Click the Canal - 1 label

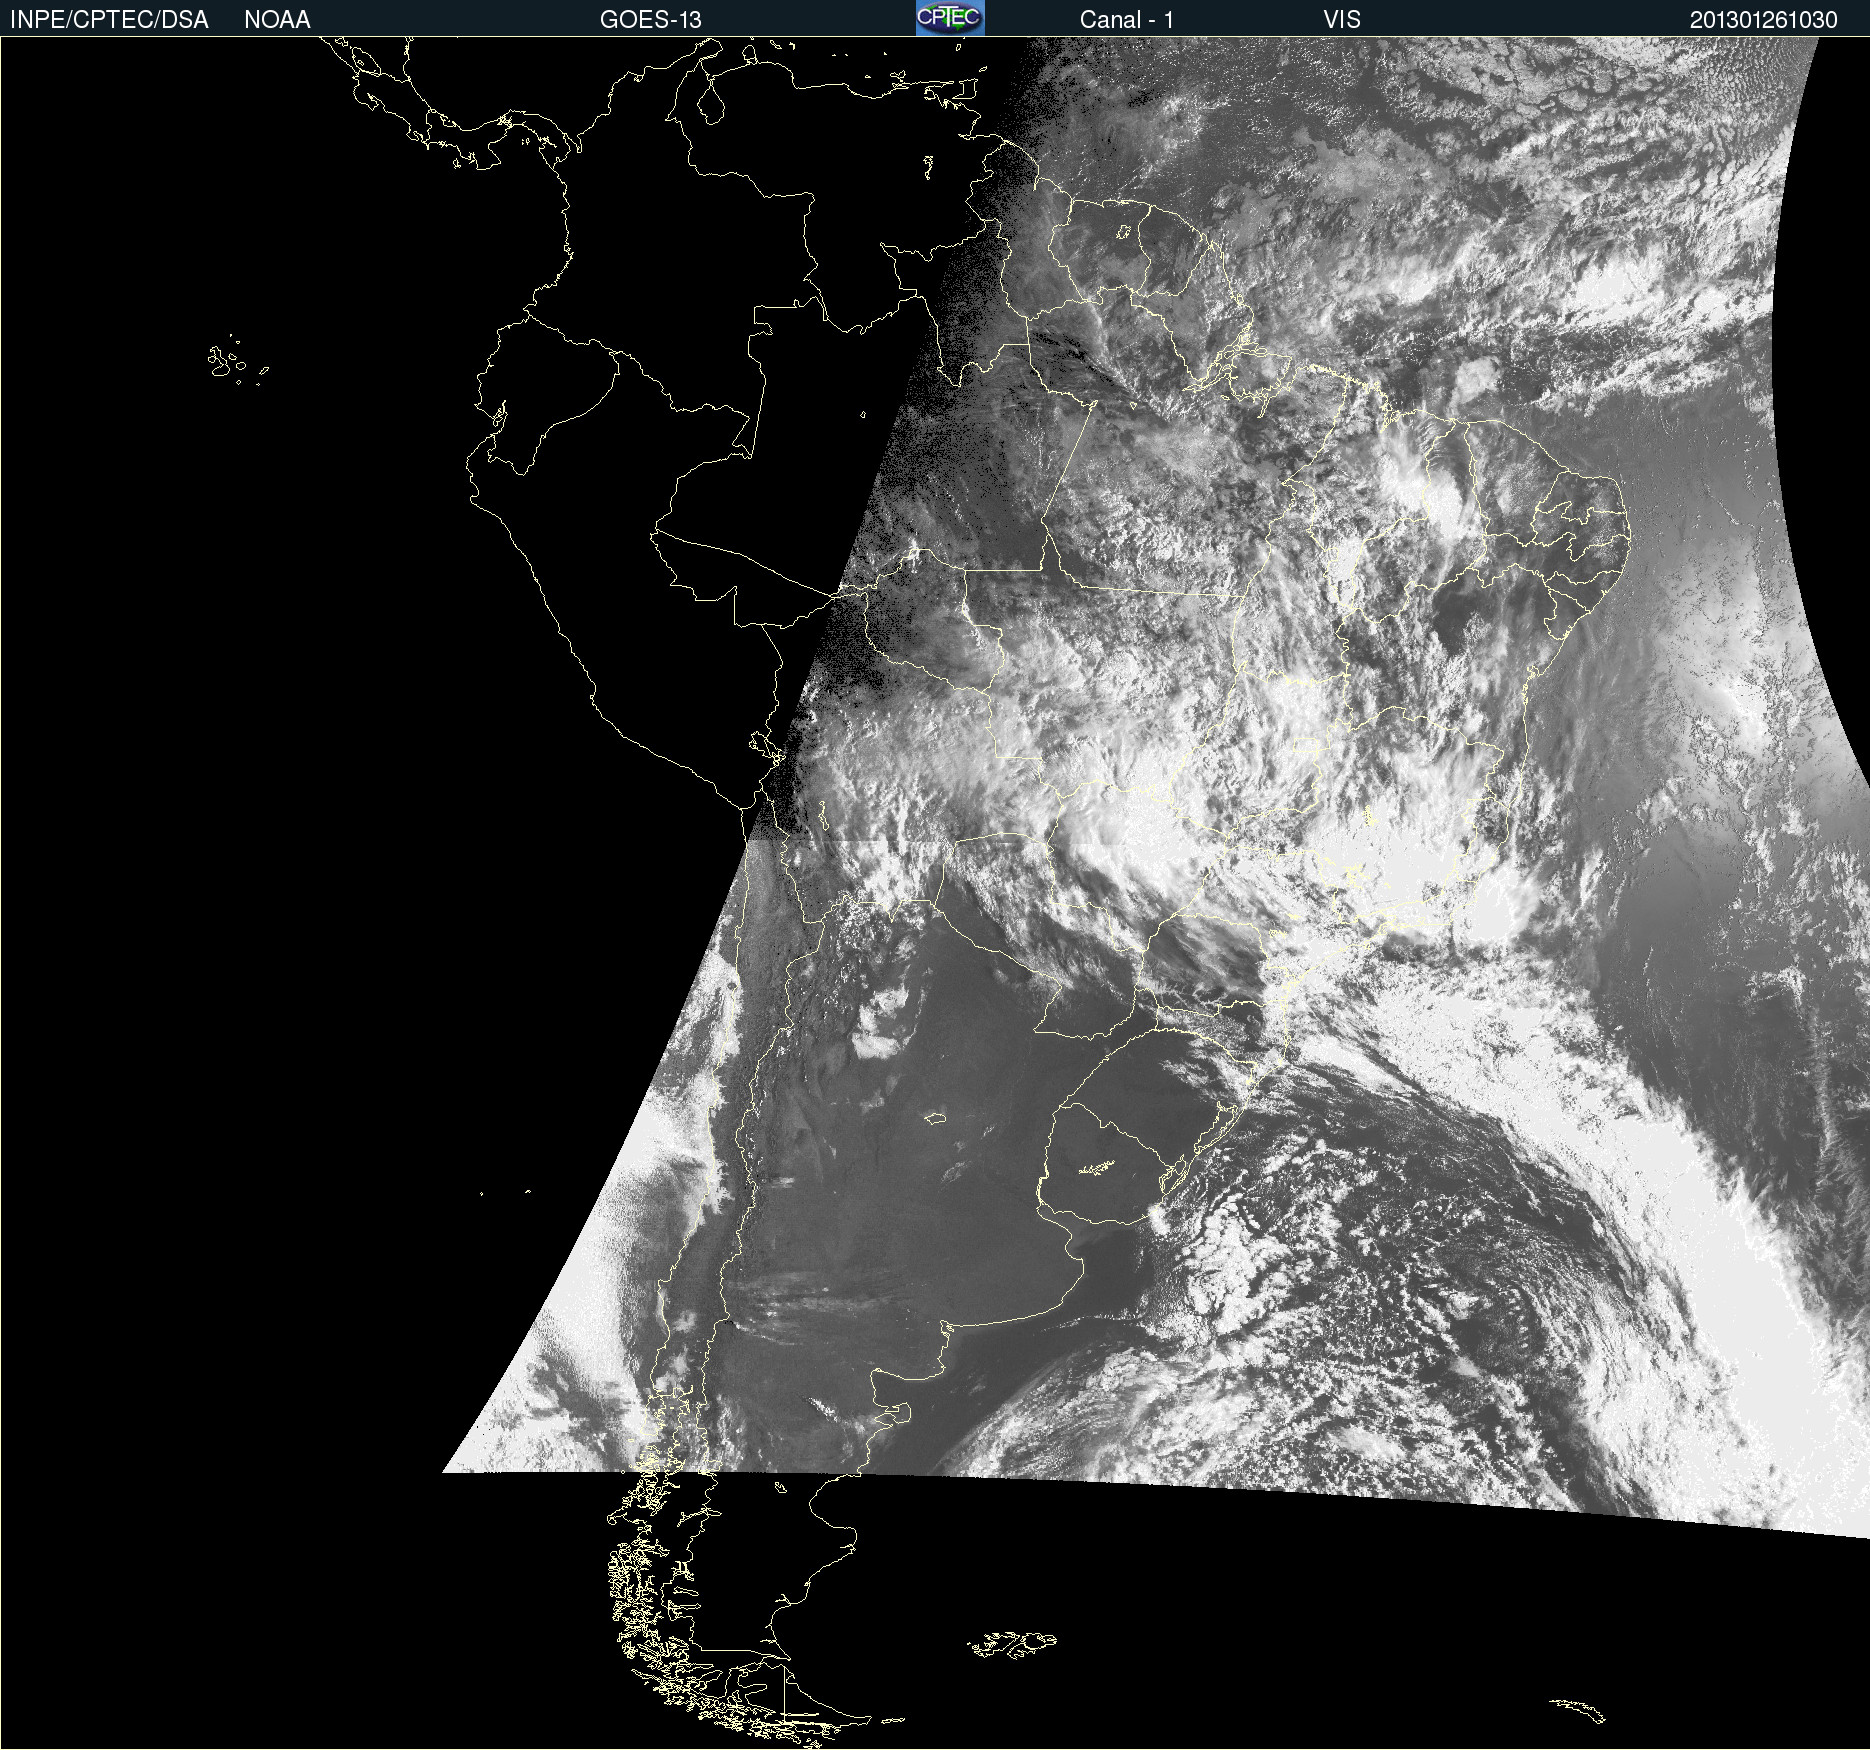[1126, 20]
